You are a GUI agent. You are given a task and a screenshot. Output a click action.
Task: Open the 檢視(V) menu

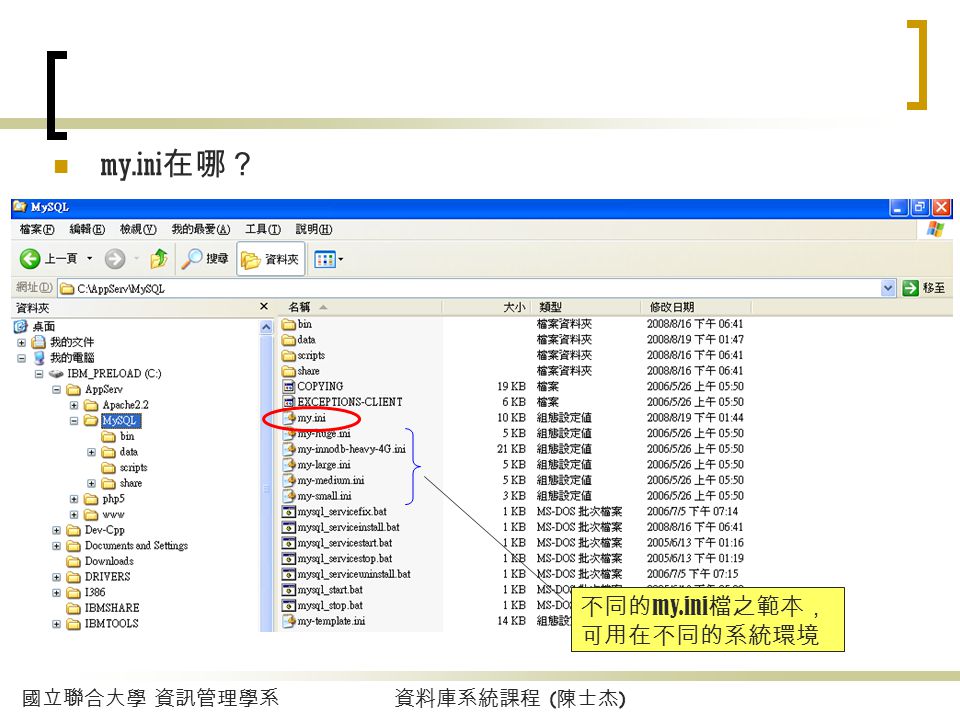(138, 230)
